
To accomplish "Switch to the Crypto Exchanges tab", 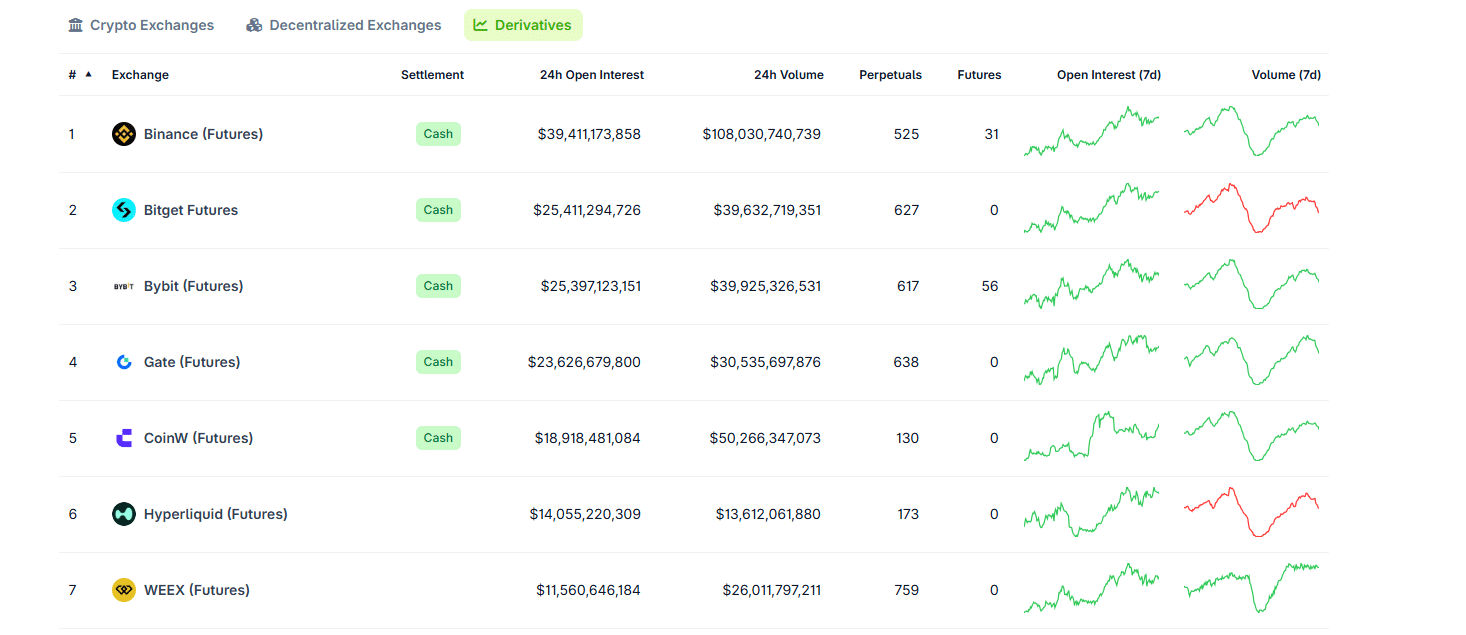I will coord(141,25).
